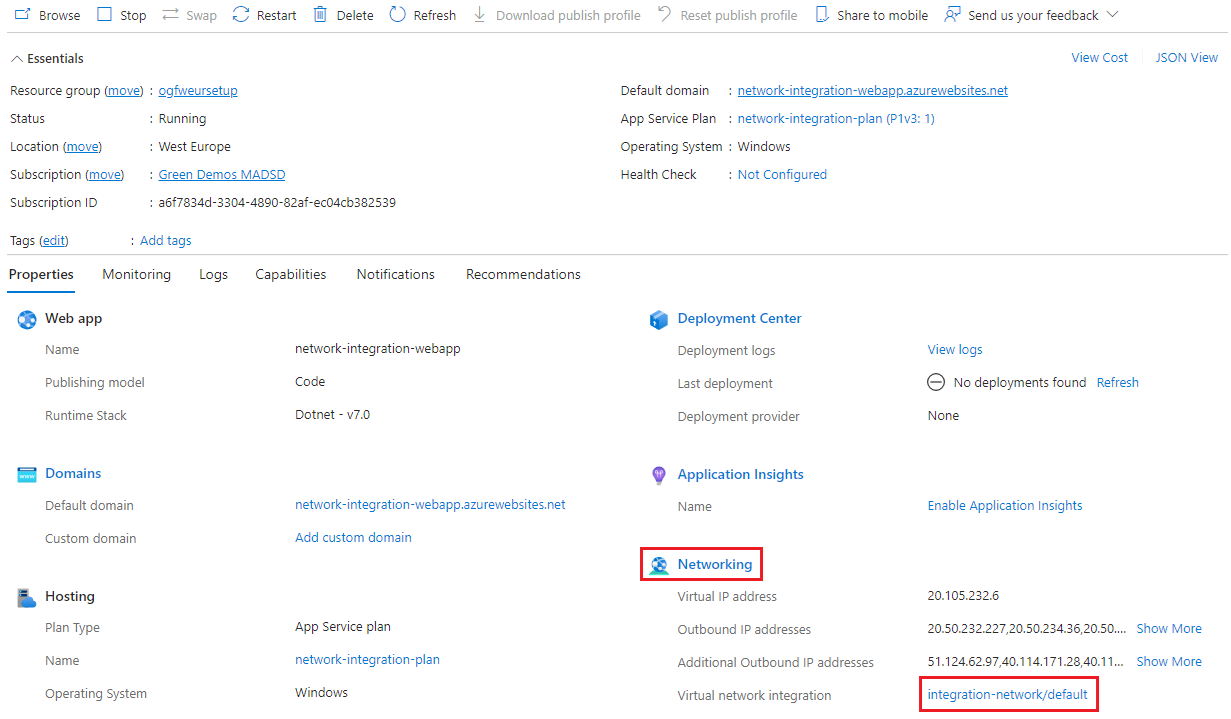Click the View Cost link

click(1099, 57)
